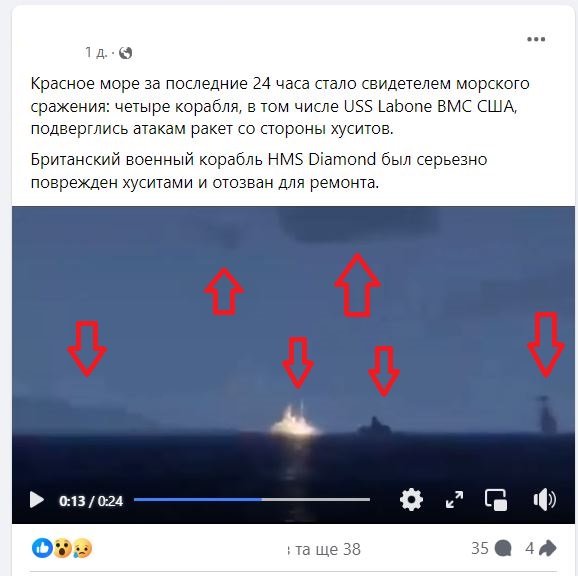Open the post's "1 д." timestamp link

tap(96, 53)
